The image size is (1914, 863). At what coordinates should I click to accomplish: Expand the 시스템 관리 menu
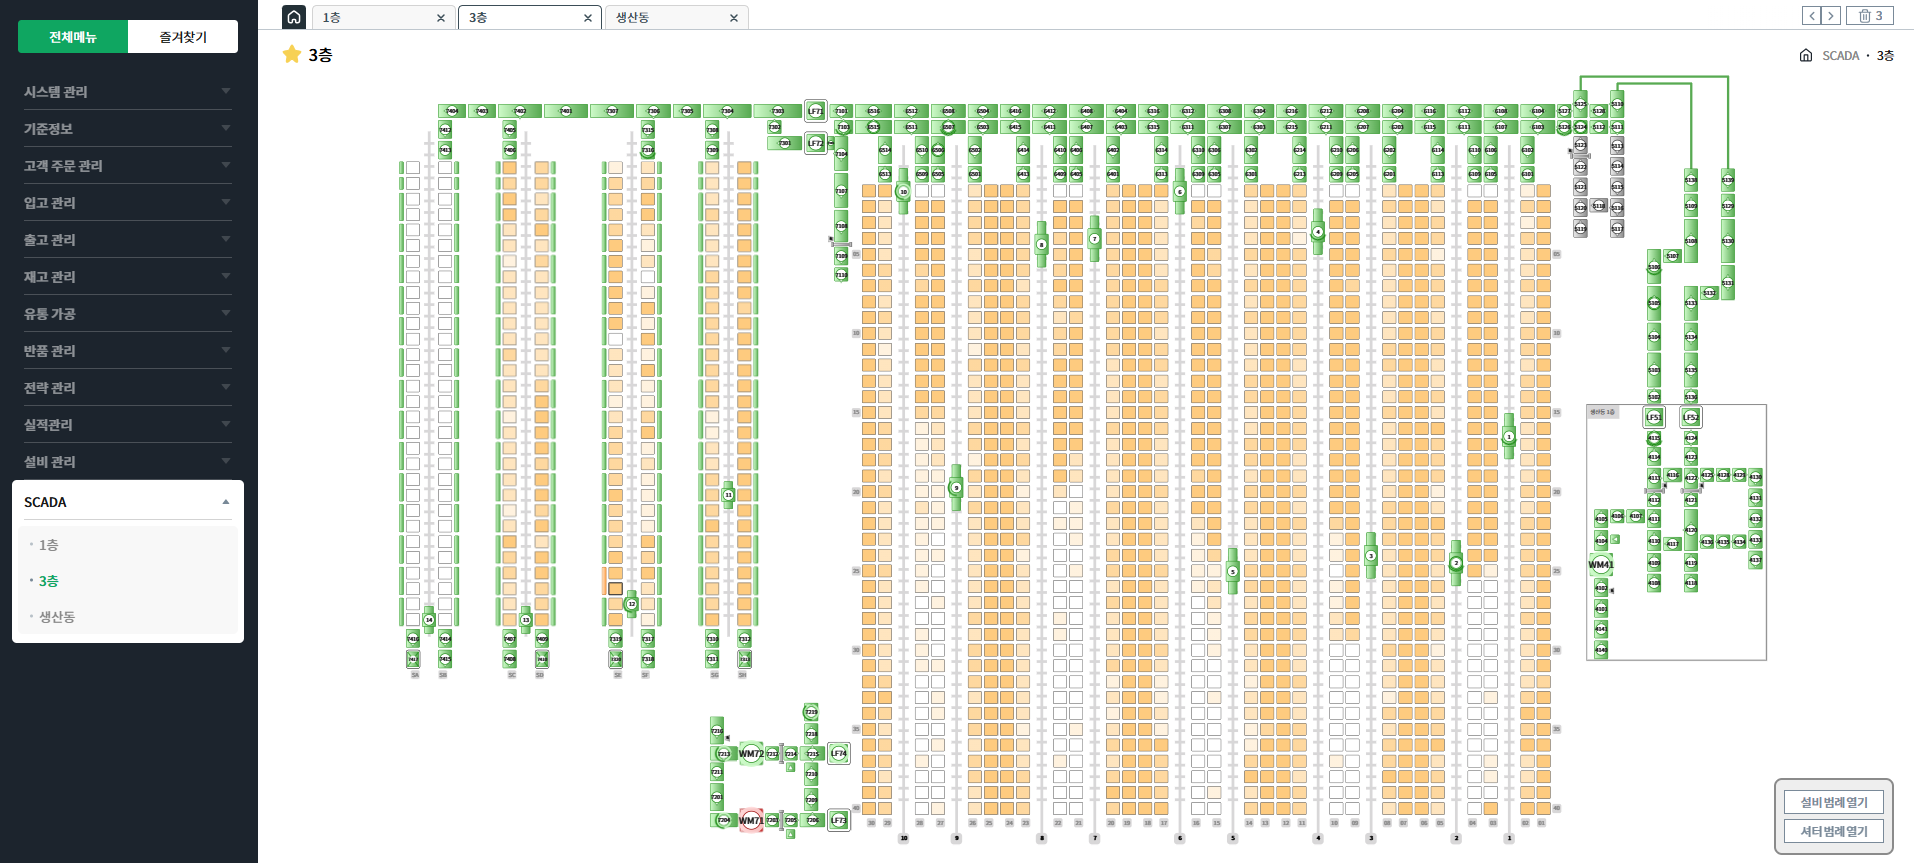[x=127, y=91]
